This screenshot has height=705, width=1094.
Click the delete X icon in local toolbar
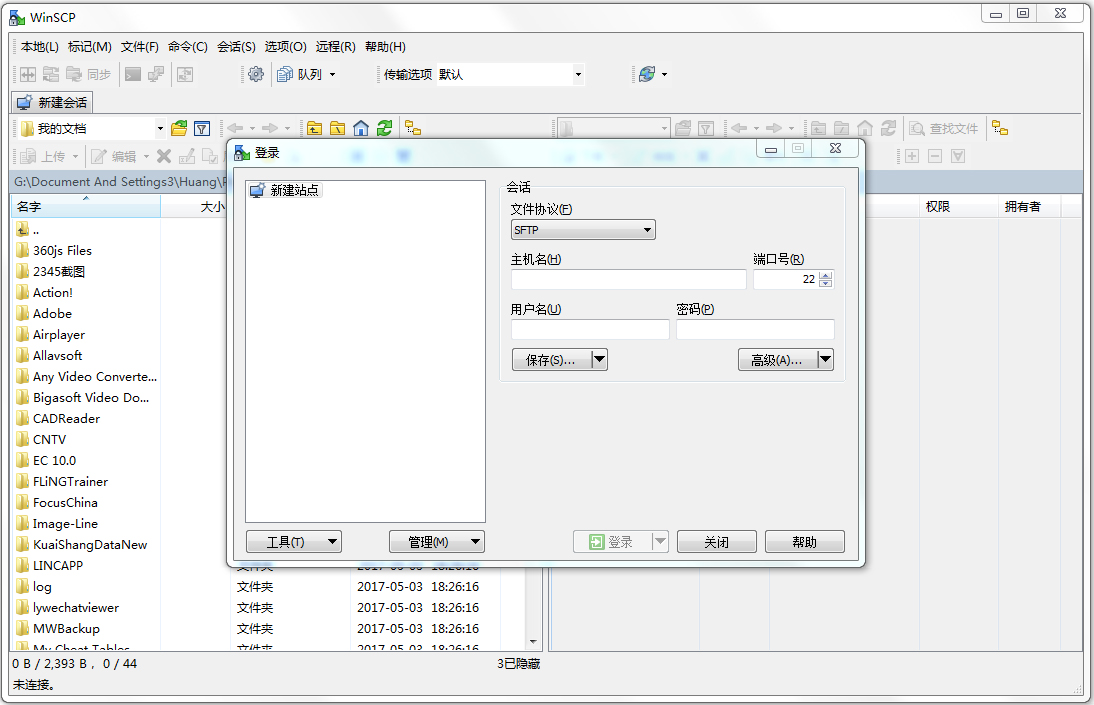[164, 156]
